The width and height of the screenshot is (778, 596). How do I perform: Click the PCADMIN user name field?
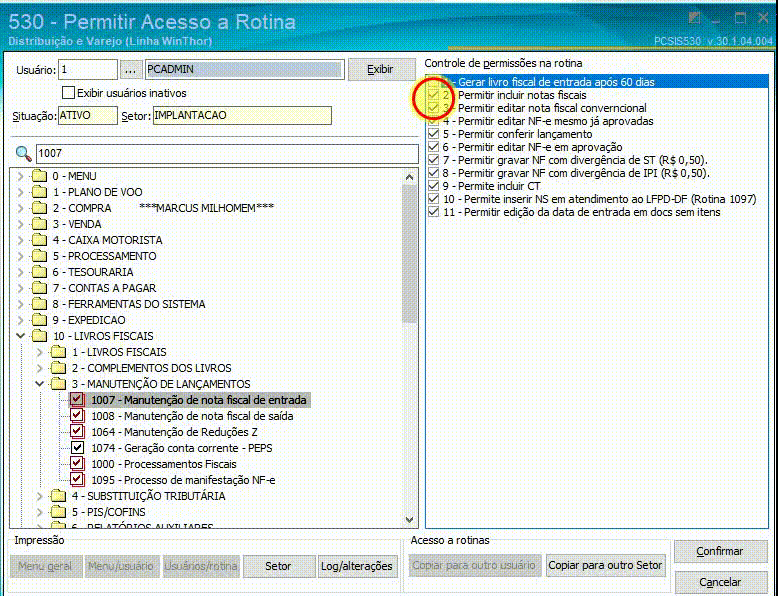(245, 69)
